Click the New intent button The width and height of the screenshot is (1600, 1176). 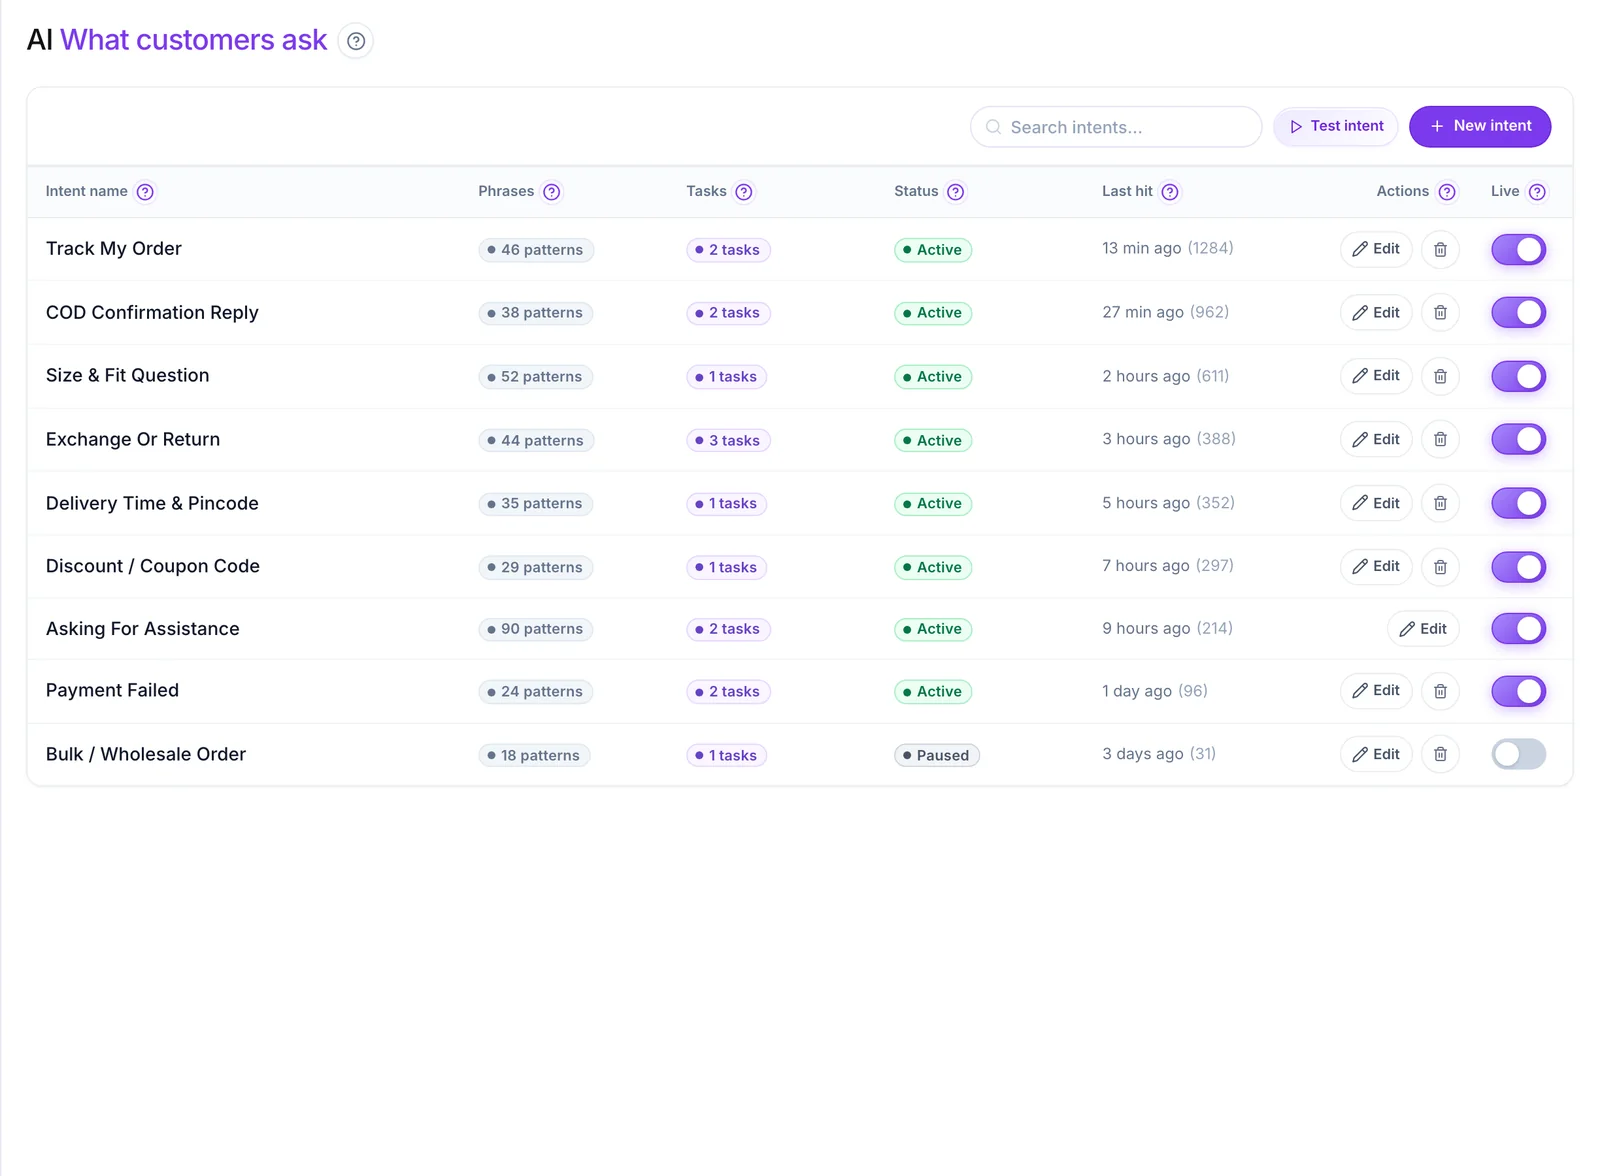coord(1480,126)
